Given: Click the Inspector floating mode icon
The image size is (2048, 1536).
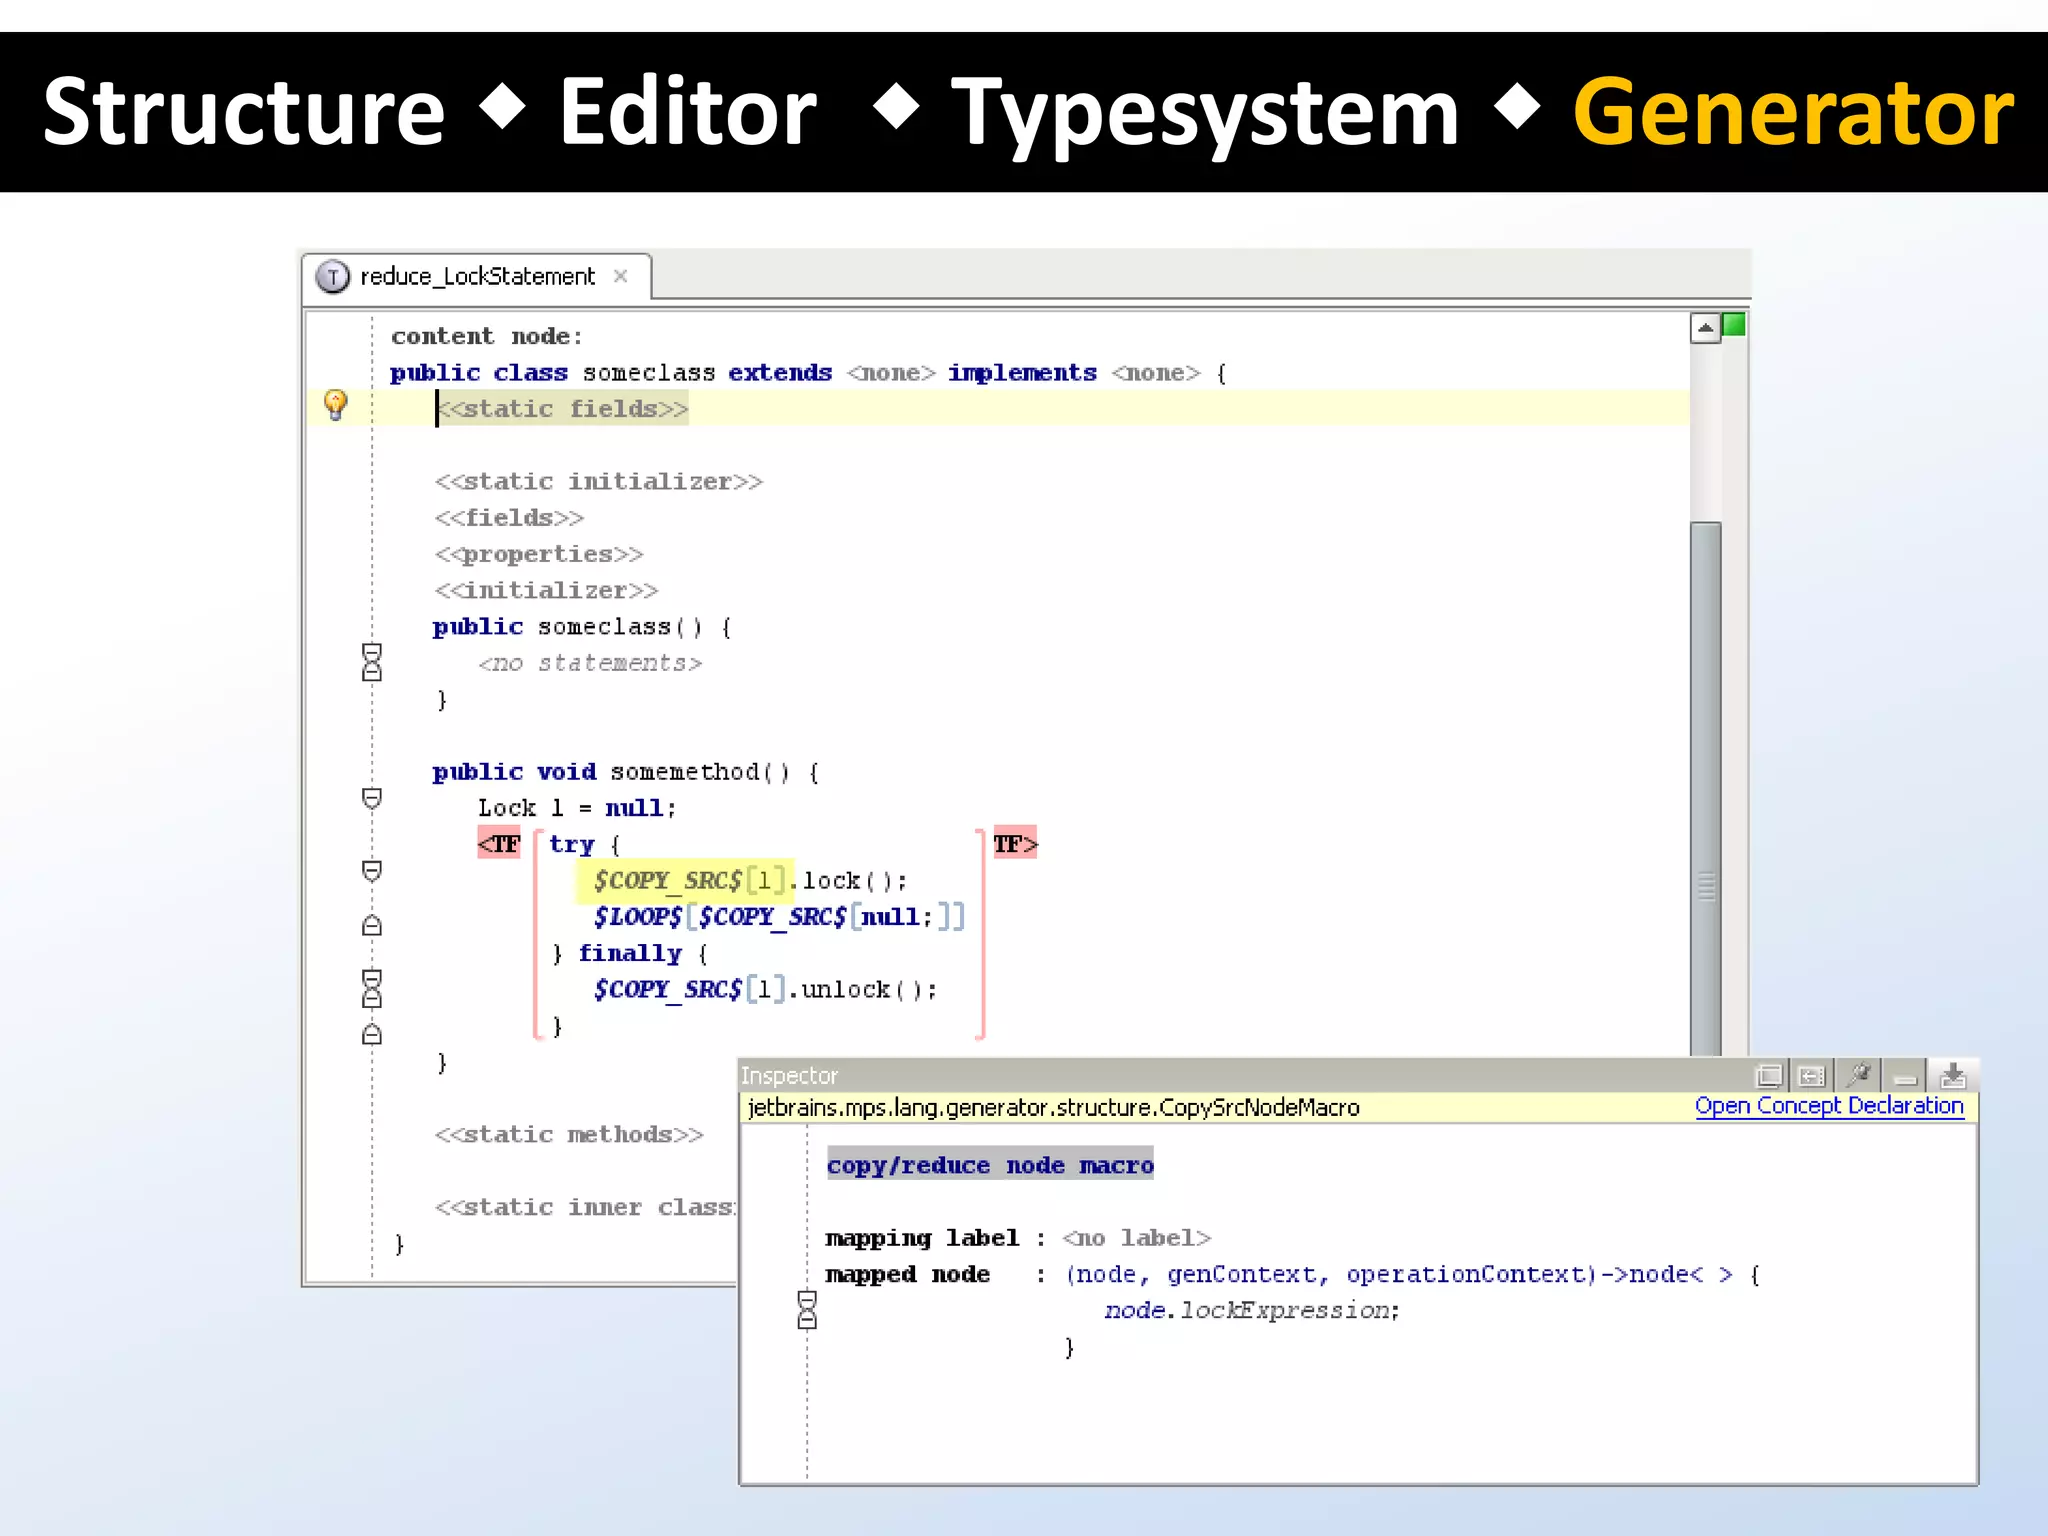Looking at the screenshot, I should click(x=1768, y=1076).
